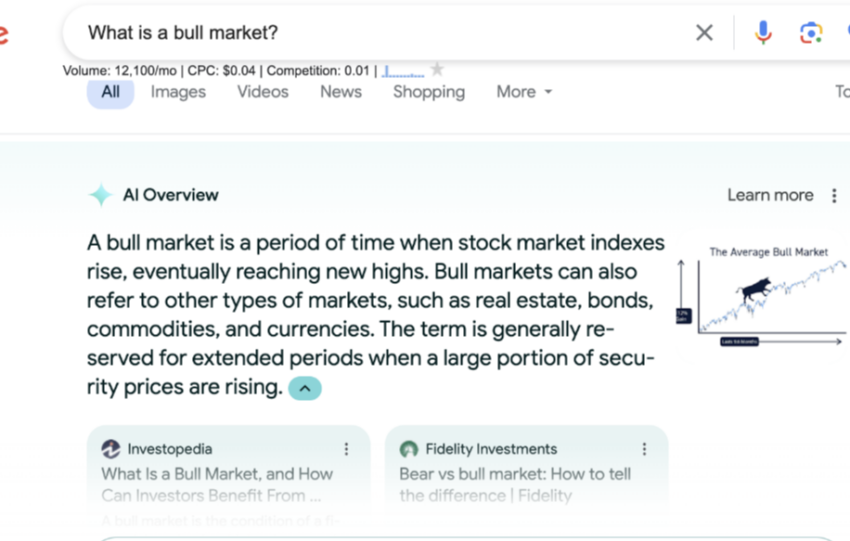Click the Learn more link
The height and width of the screenshot is (541, 850).
[770, 195]
